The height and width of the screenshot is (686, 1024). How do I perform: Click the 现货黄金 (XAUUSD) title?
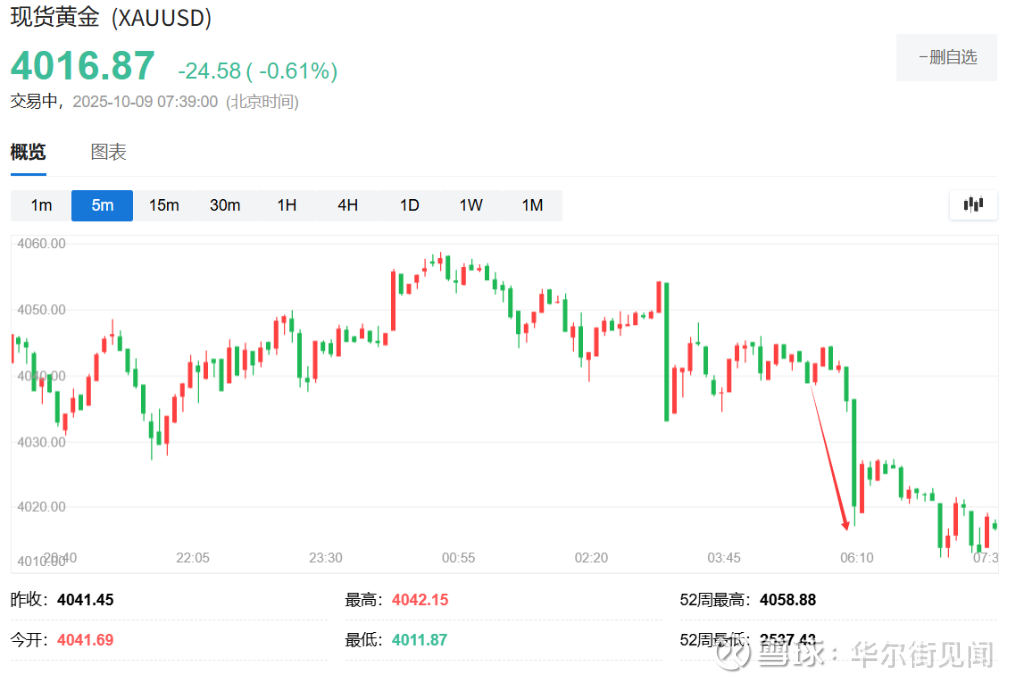(111, 18)
